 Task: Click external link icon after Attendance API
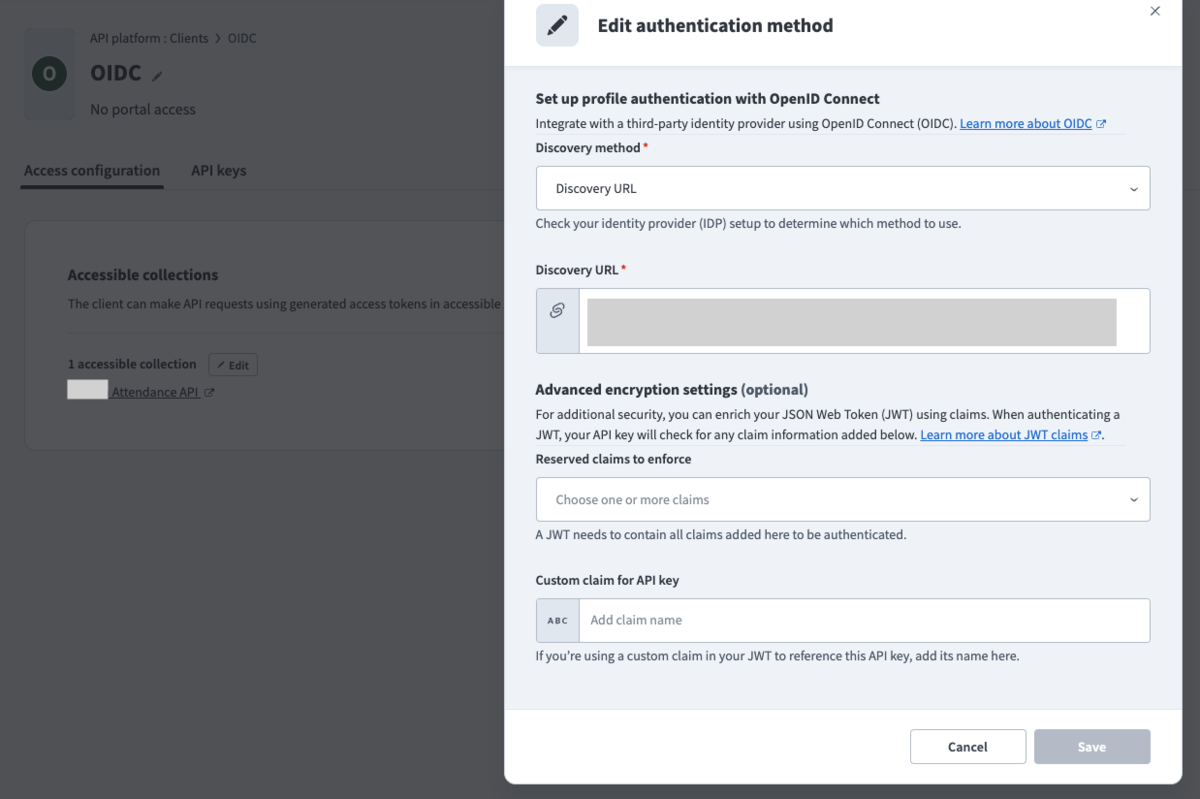click(x=209, y=393)
